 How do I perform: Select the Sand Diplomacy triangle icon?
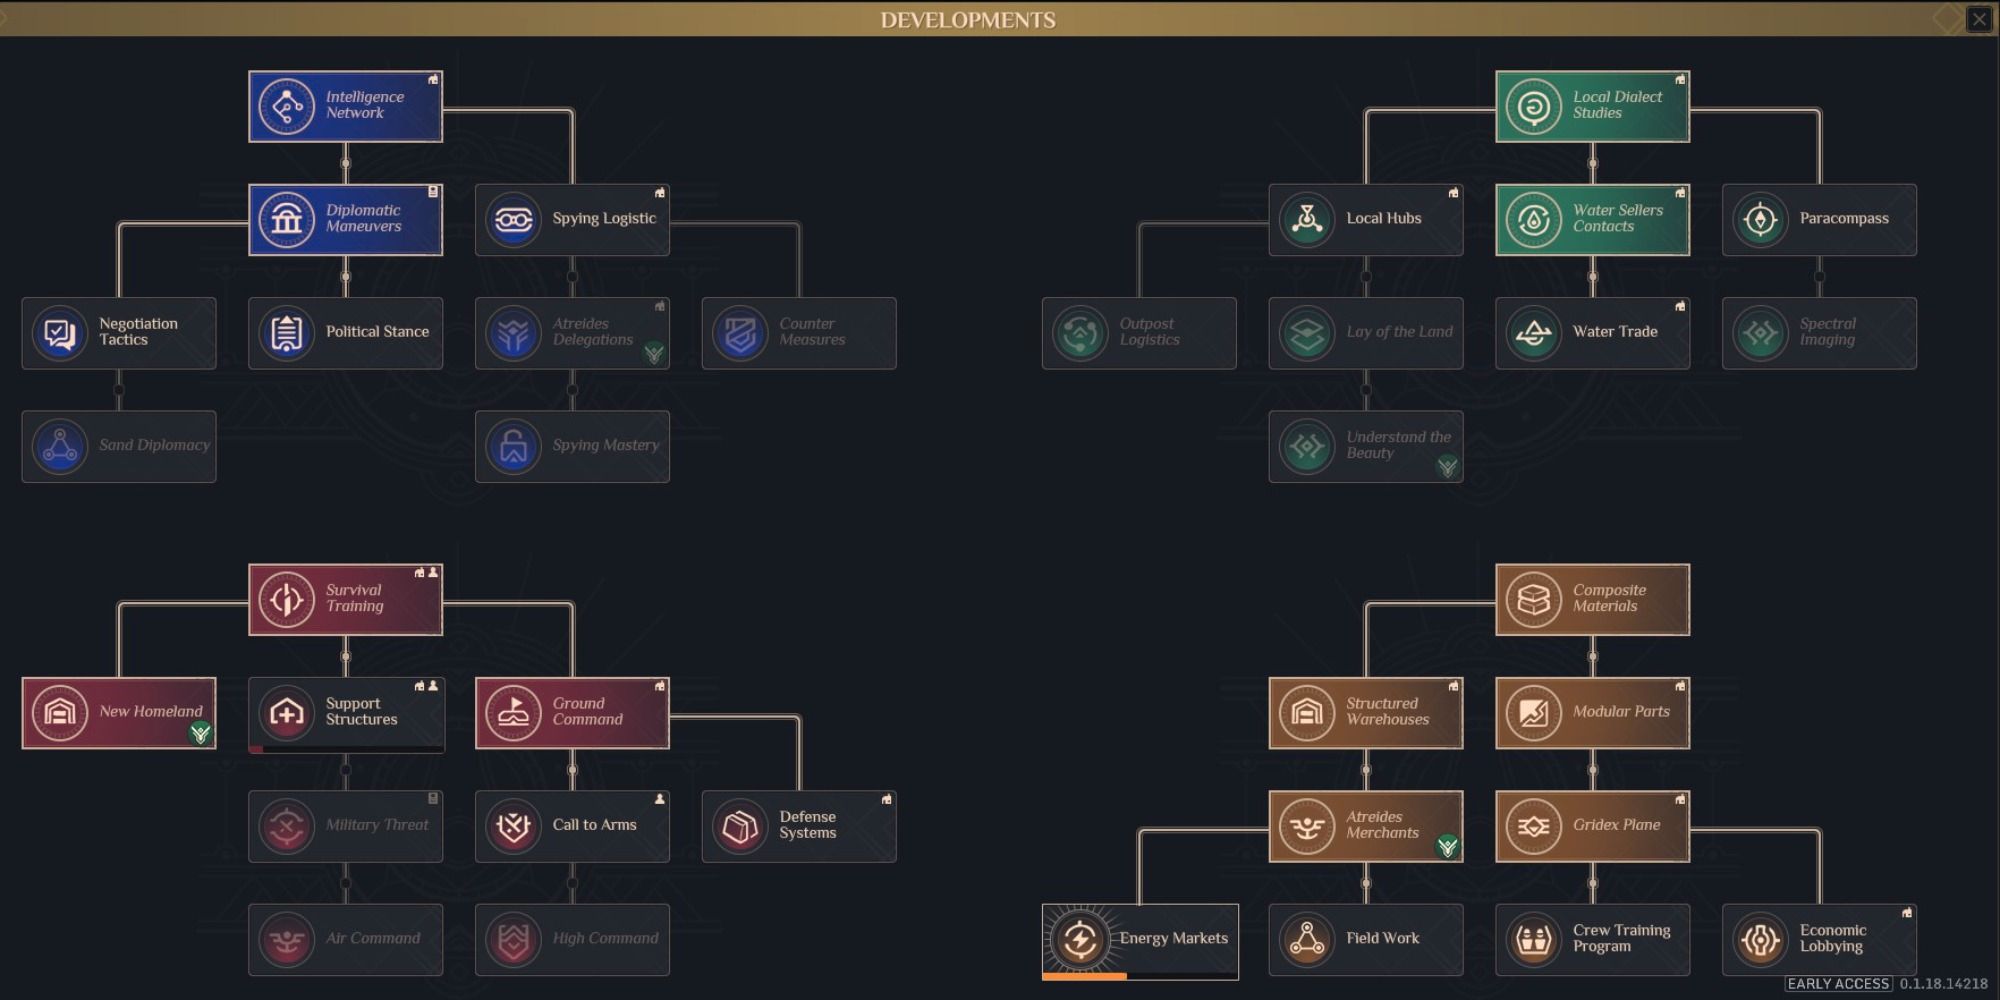60,446
